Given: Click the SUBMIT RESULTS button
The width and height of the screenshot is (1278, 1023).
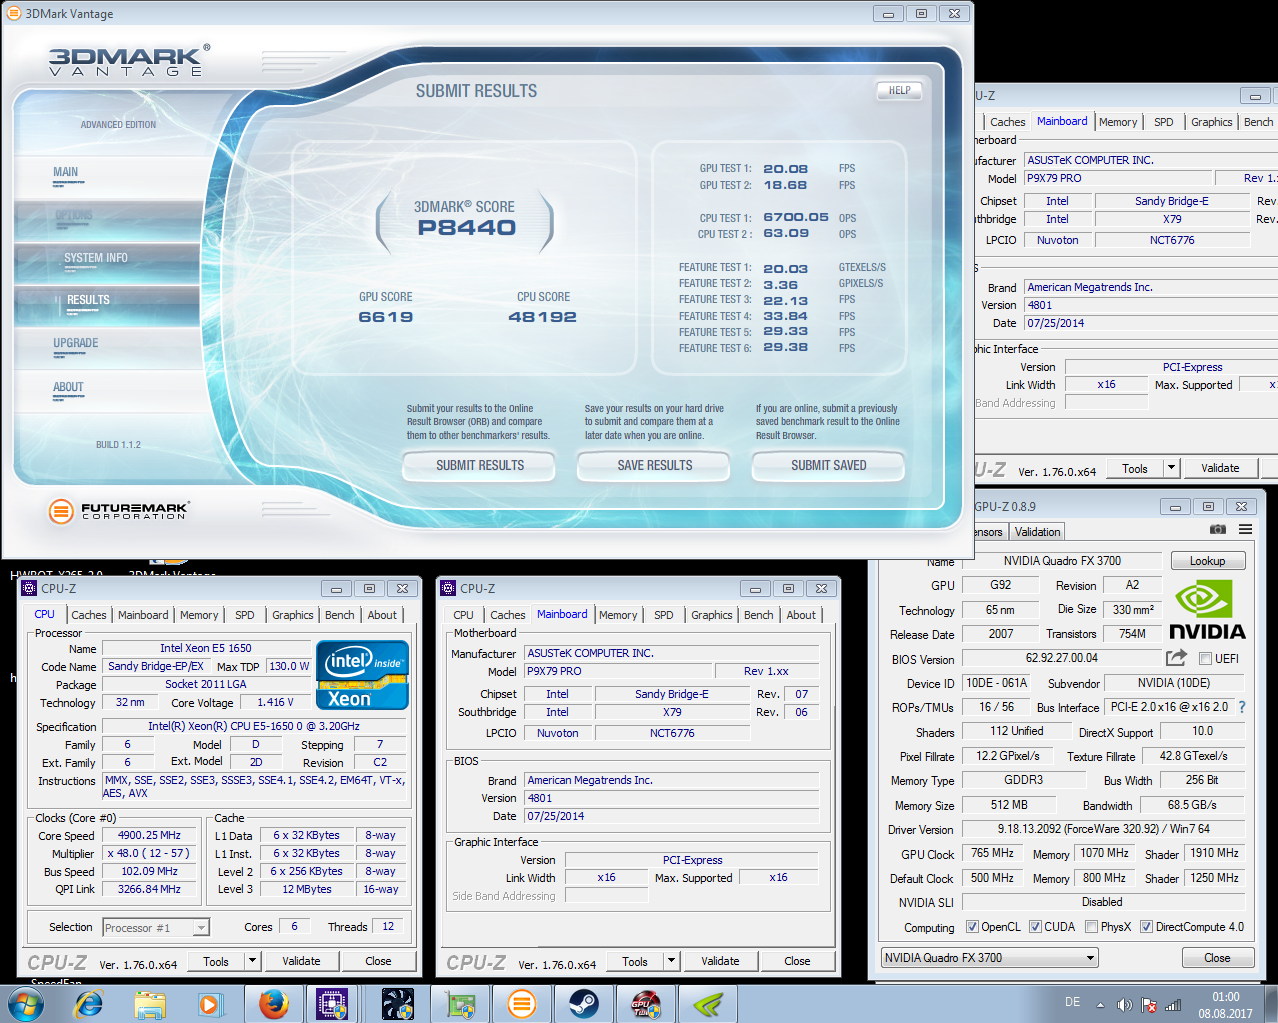Looking at the screenshot, I should click(479, 465).
